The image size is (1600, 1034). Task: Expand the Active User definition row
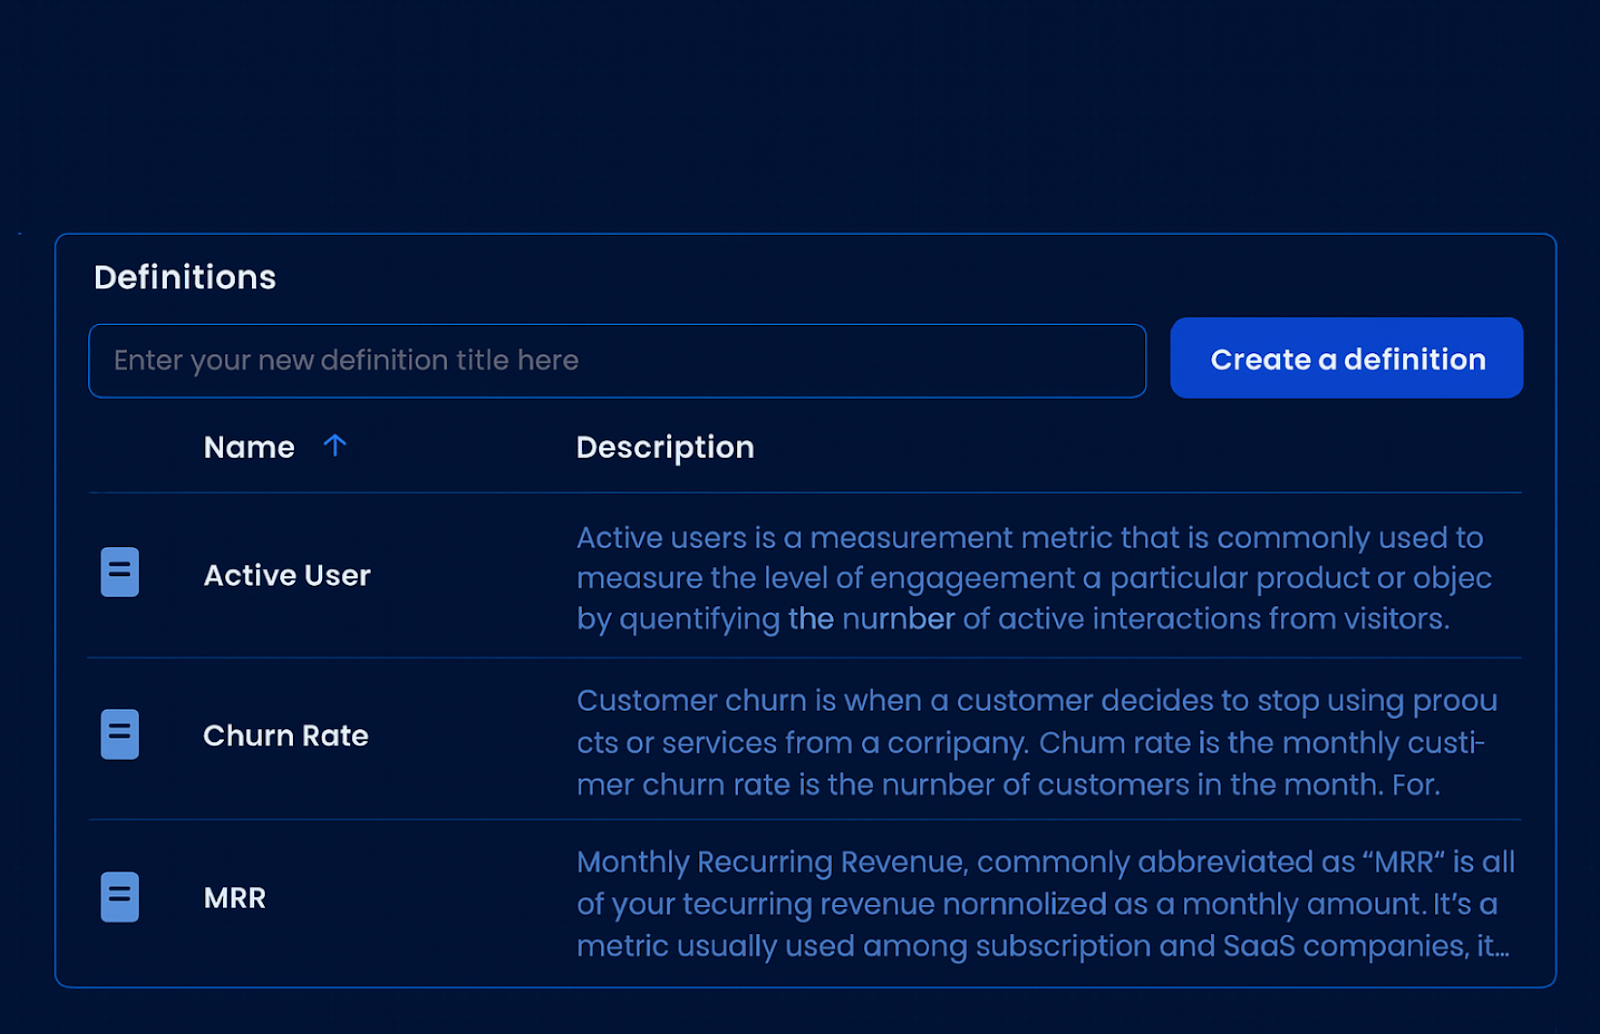(x=287, y=575)
